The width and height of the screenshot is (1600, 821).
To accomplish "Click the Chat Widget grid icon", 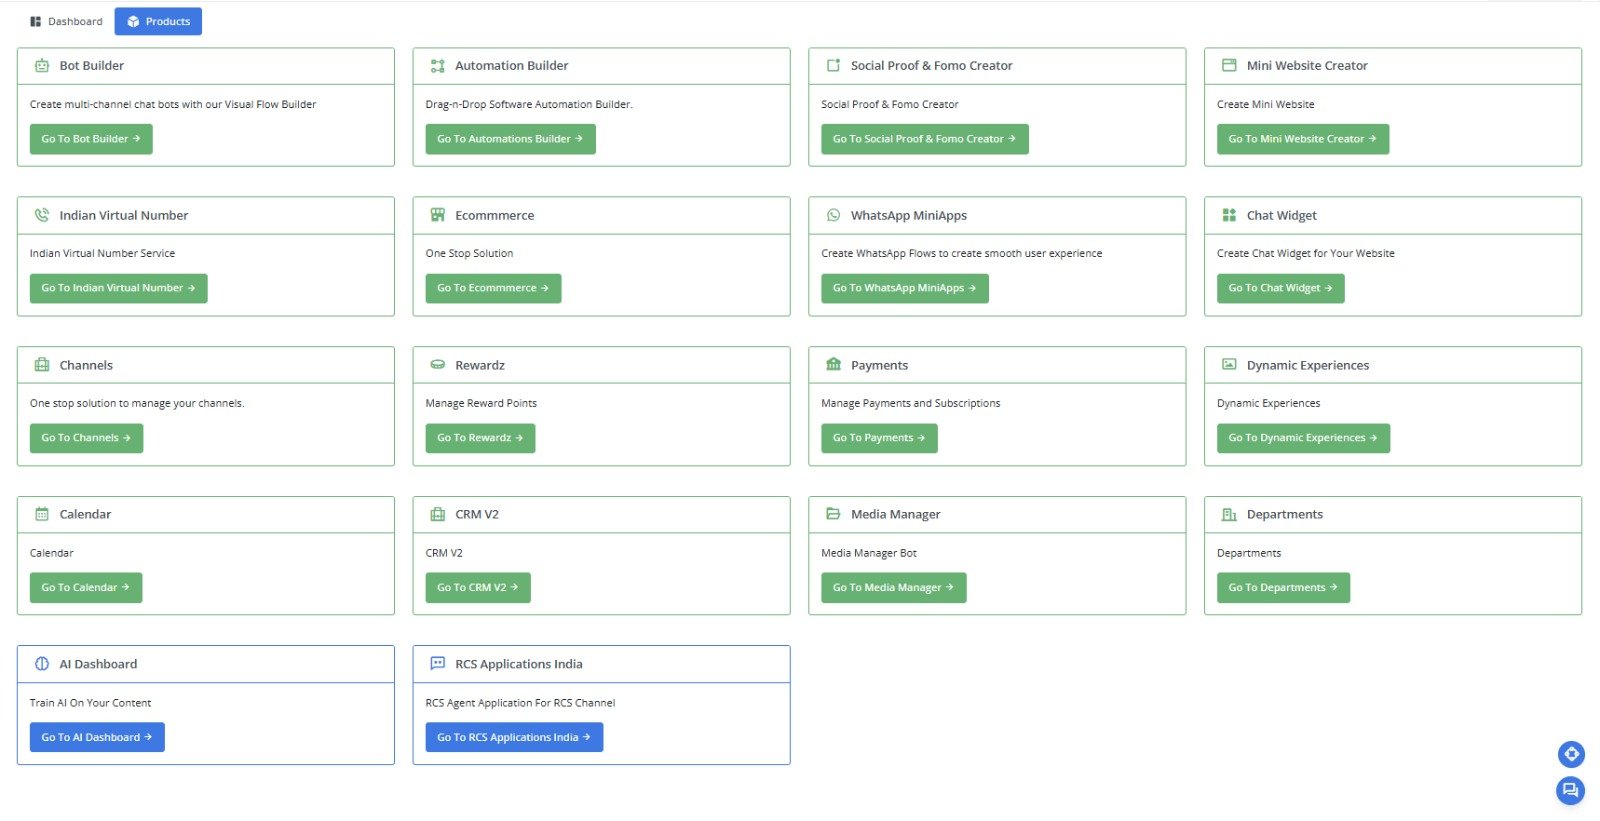I will click(1228, 214).
